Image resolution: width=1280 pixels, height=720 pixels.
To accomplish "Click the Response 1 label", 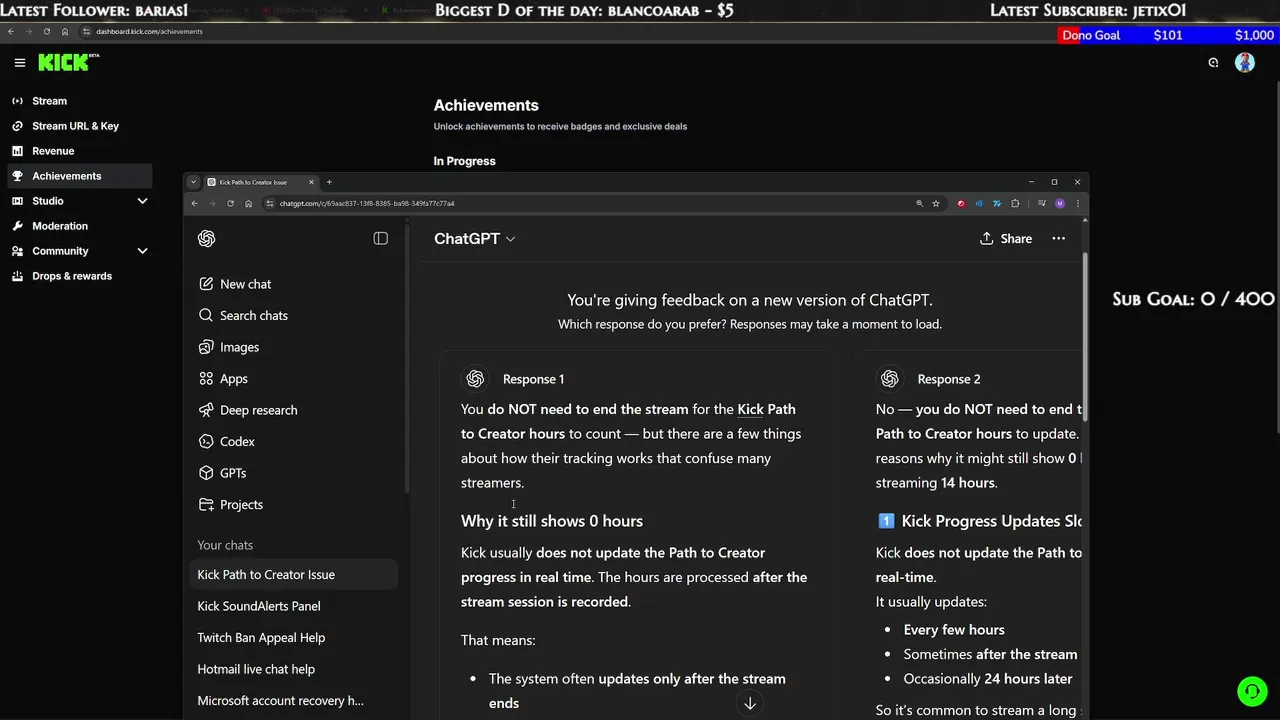I will point(533,379).
